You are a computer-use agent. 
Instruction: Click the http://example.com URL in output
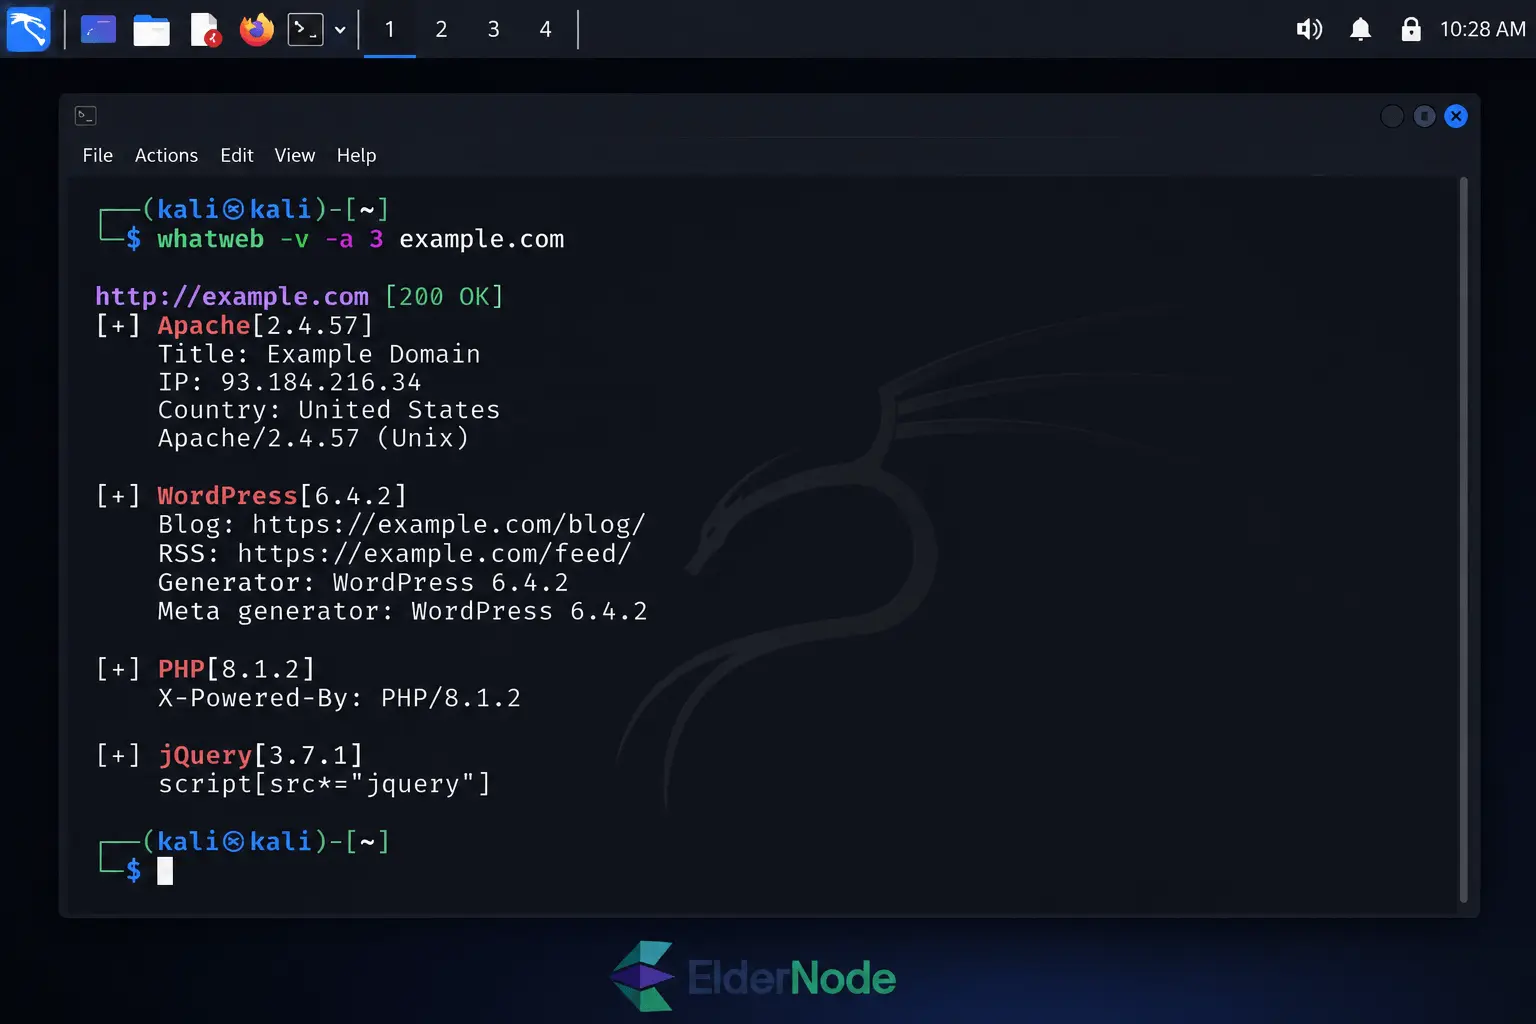(232, 297)
